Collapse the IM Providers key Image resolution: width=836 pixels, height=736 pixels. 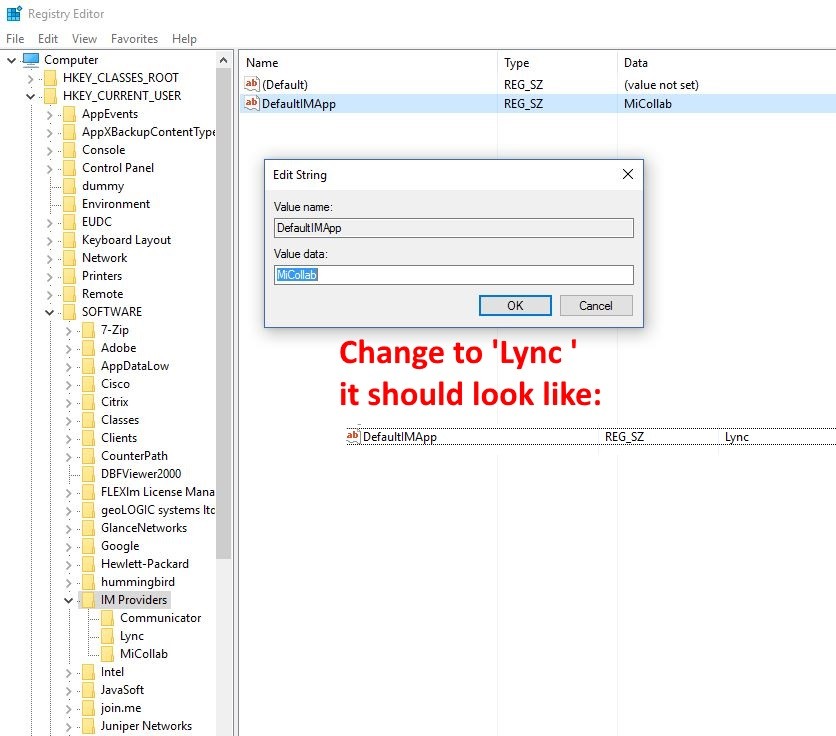[x=69, y=600]
